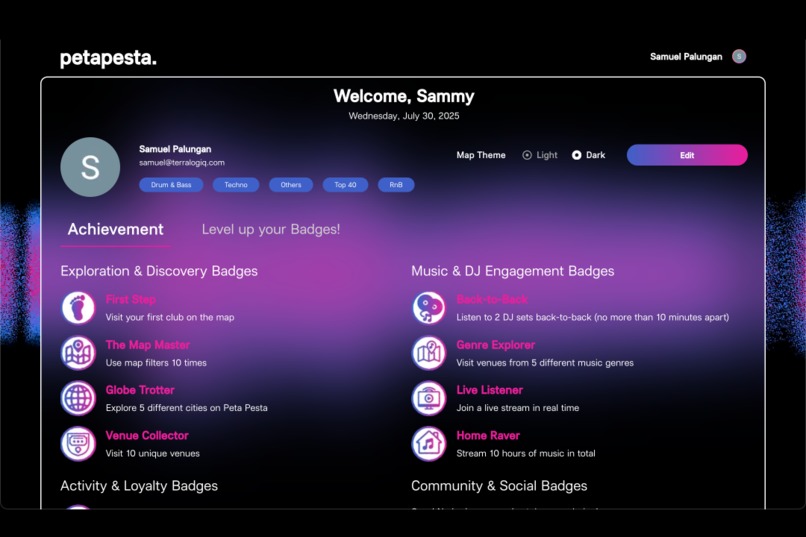Open the small user avatar in header
The height and width of the screenshot is (537, 806).
pyautogui.click(x=739, y=57)
